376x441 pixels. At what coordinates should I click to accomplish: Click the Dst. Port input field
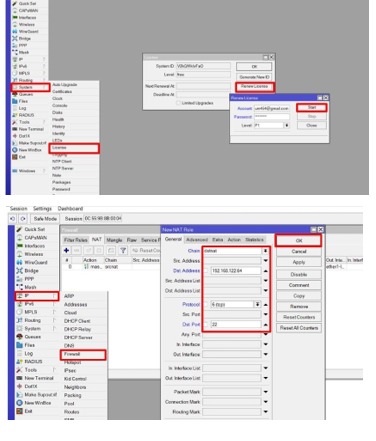pyautogui.click(x=236, y=324)
